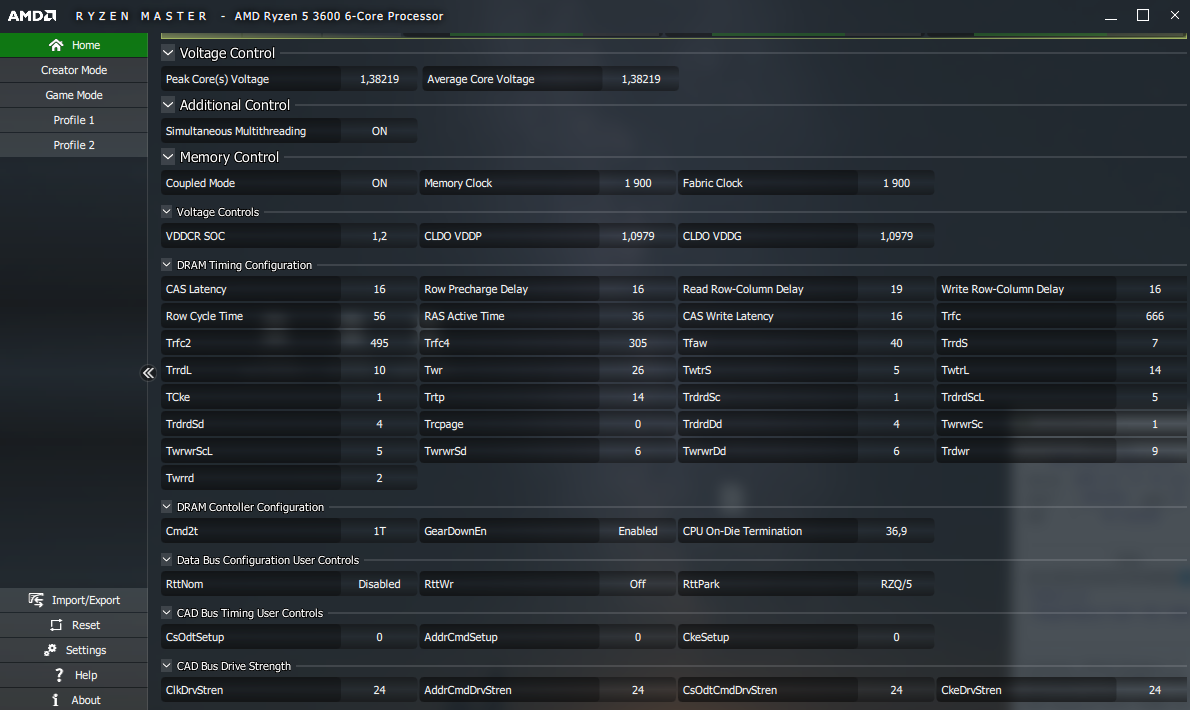
Task: Click the Import/Export icon
Action: point(36,600)
